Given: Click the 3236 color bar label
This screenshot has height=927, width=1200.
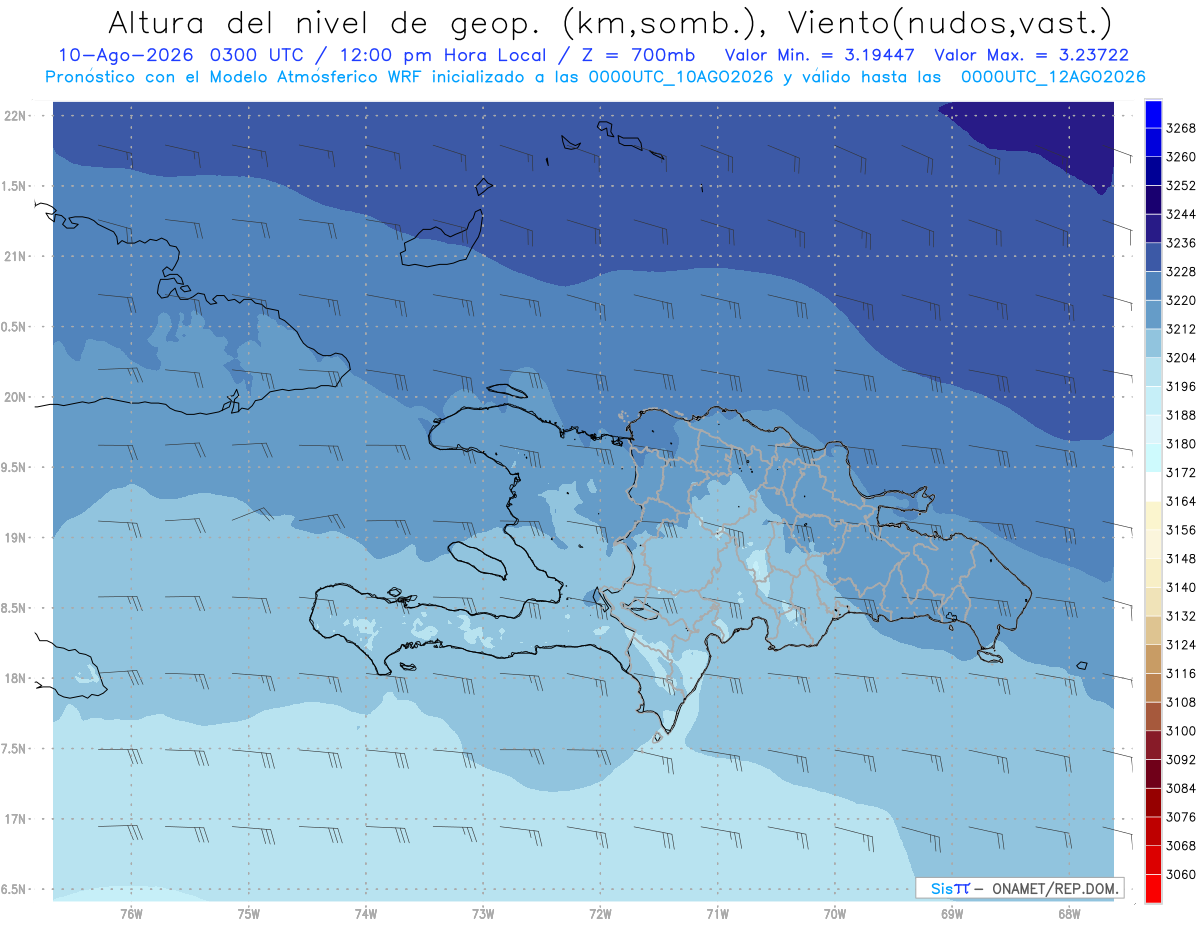Looking at the screenshot, I should [x=1181, y=243].
